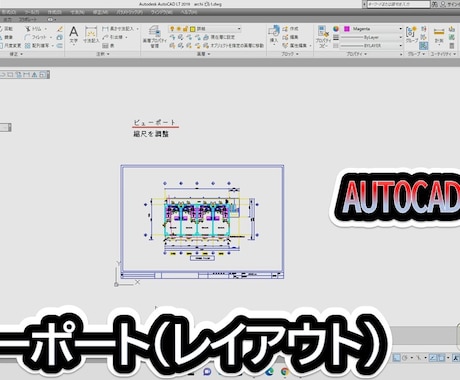Click the Magenta color swatch square
Screen dimensions: 460x380
[347, 29]
